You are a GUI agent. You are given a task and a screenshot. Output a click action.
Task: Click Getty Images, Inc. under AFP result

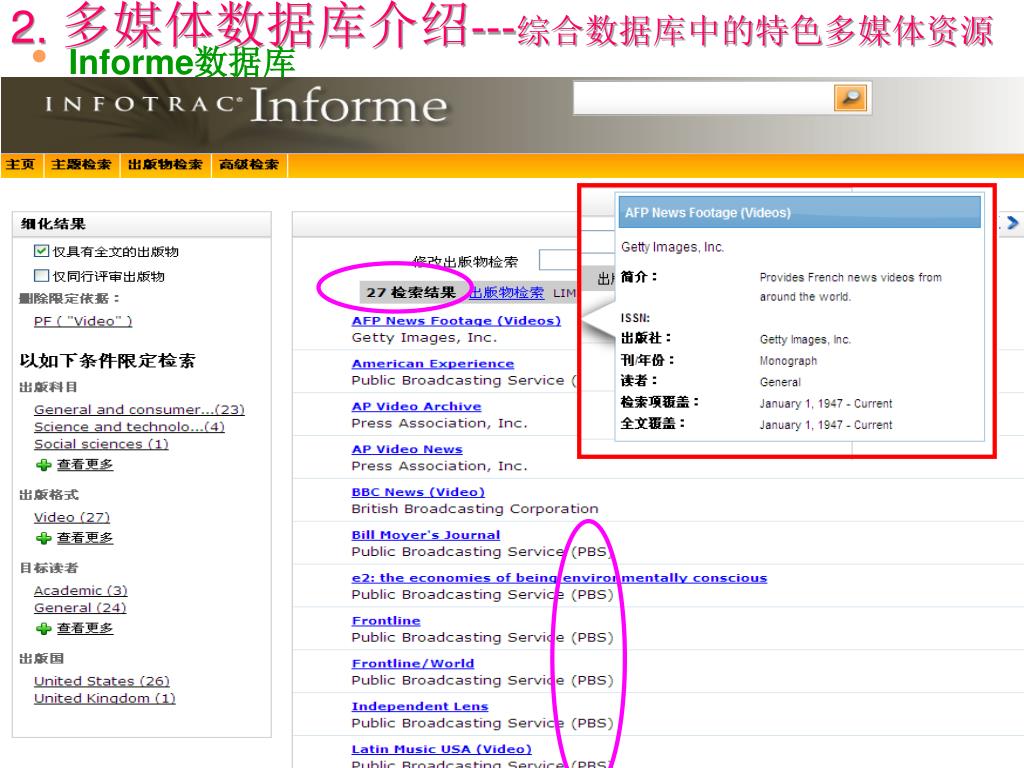424,338
